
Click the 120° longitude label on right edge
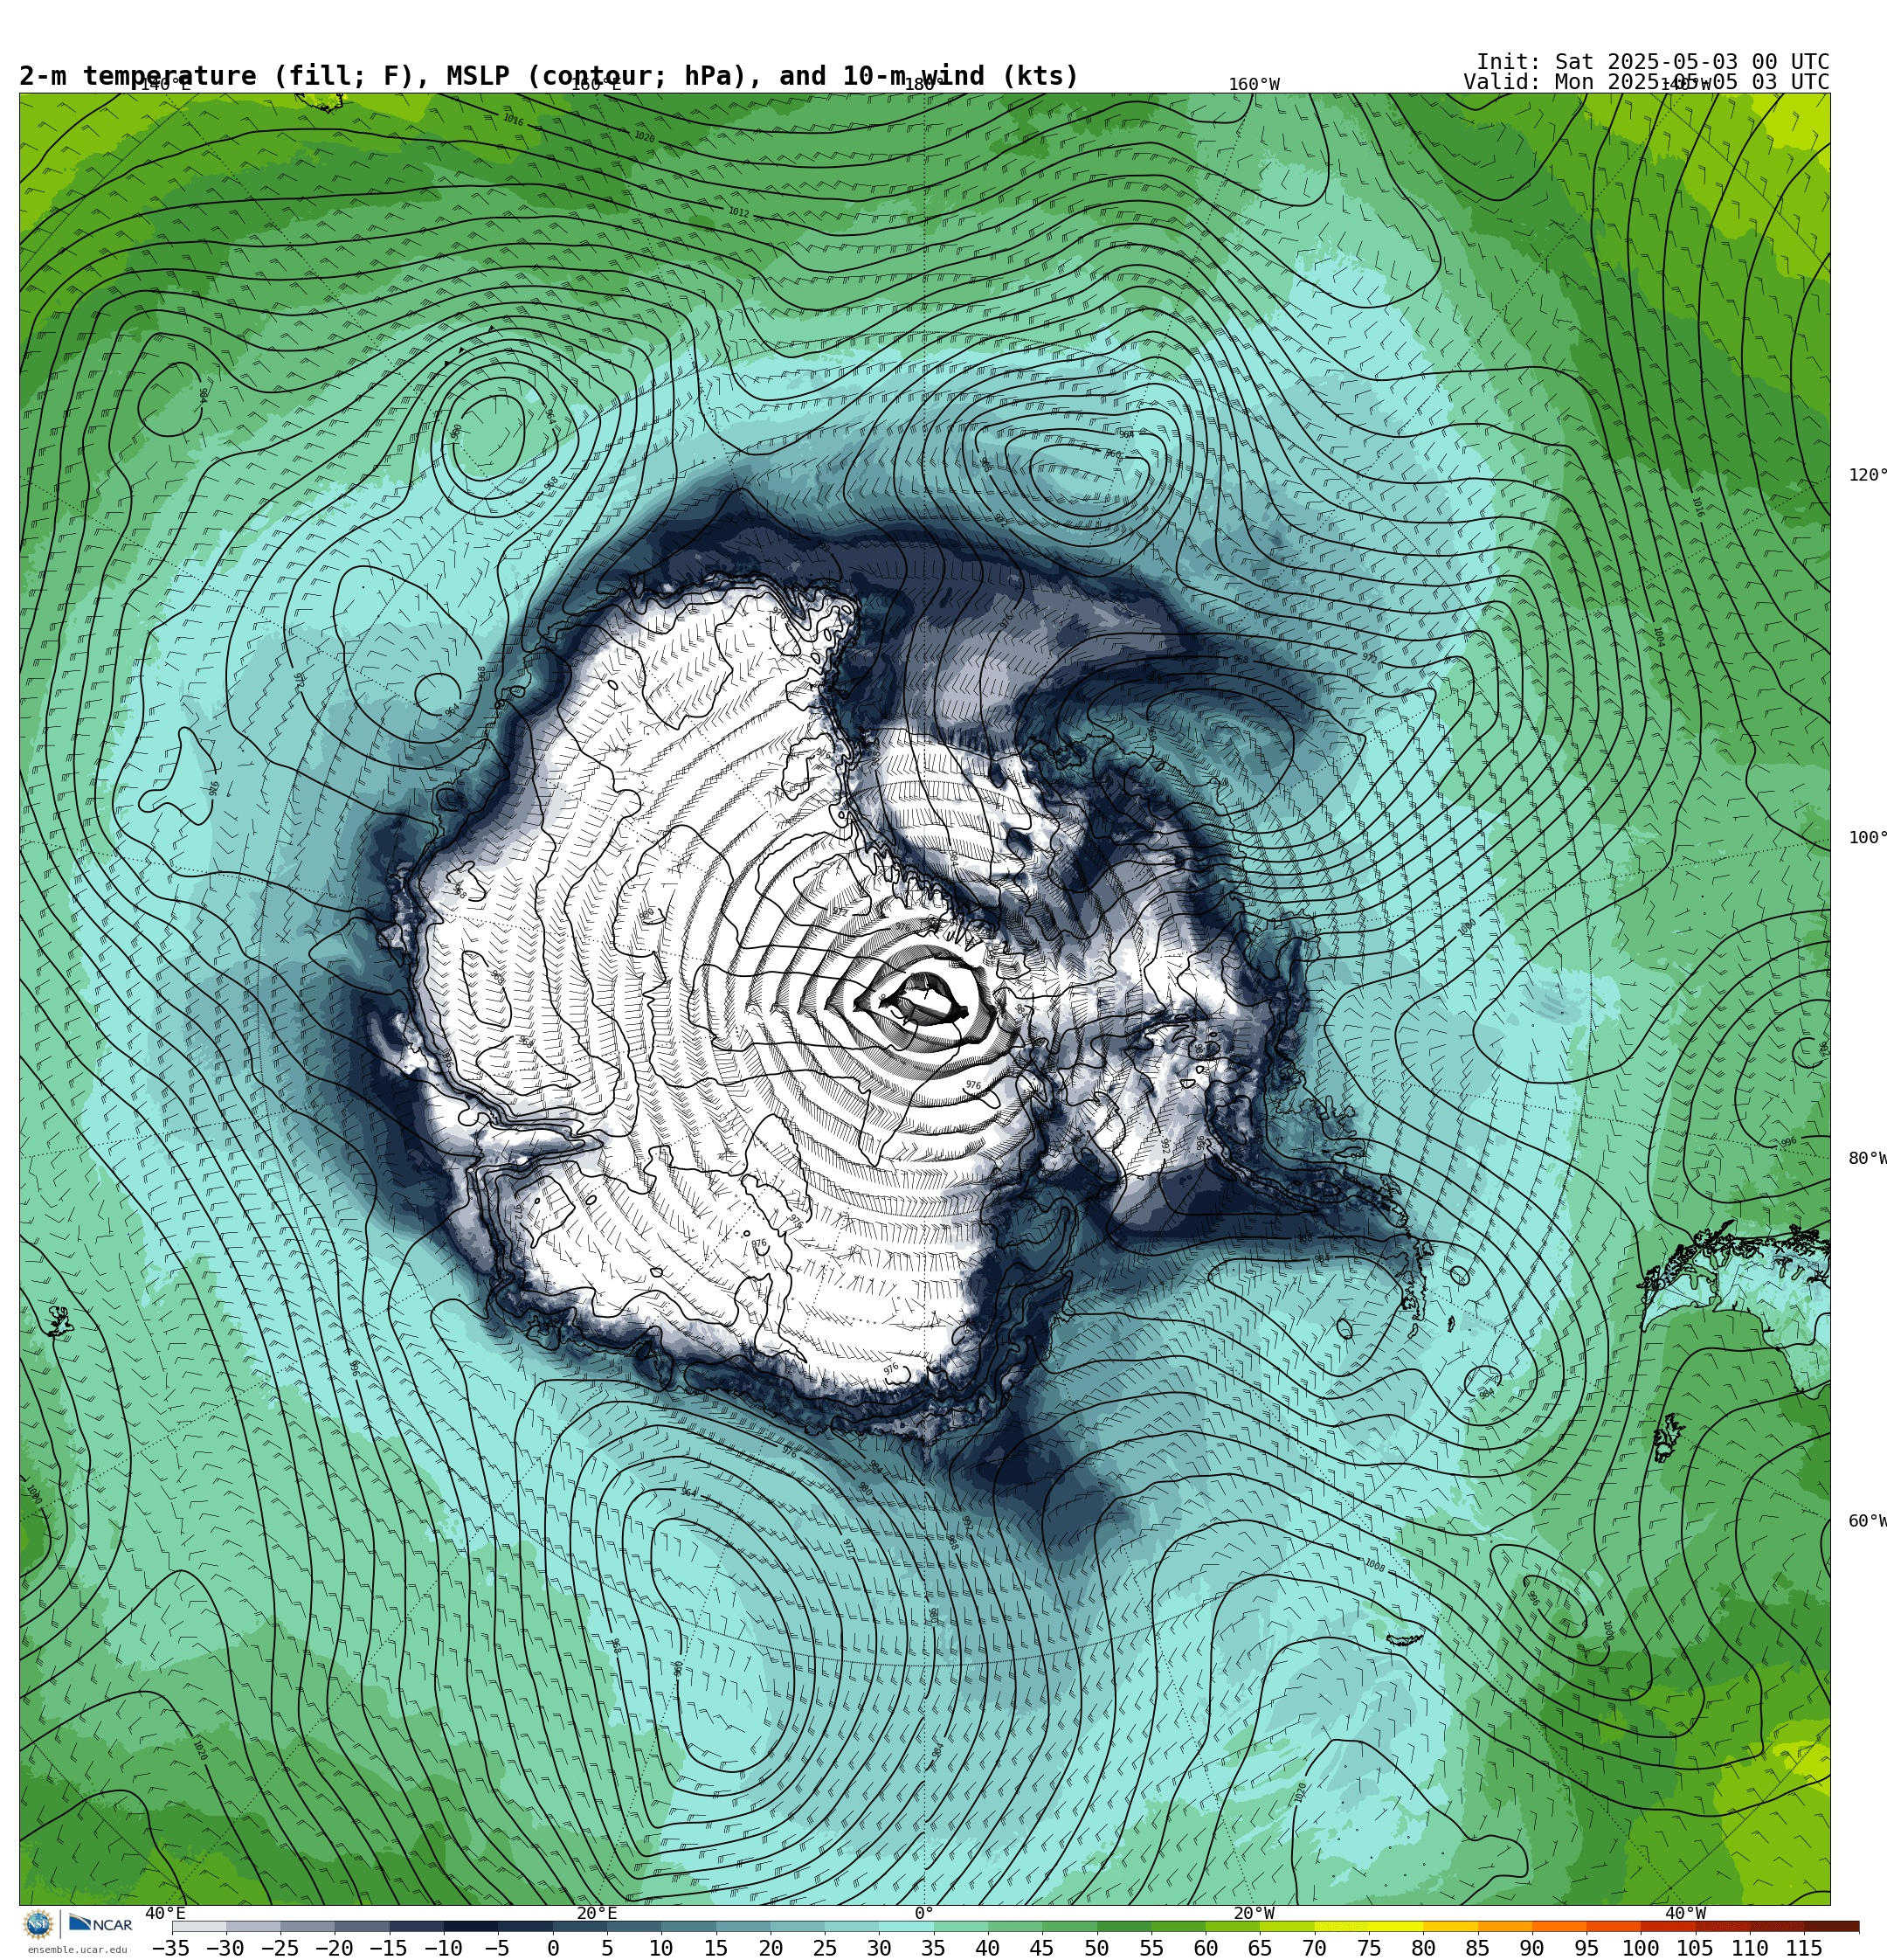coord(1866,475)
